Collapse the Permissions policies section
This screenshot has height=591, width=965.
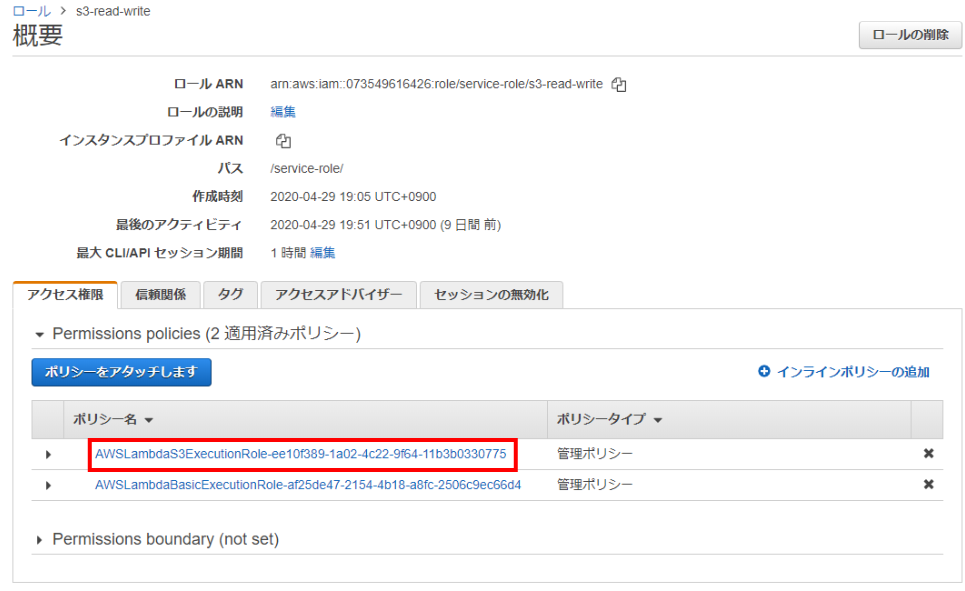pos(39,334)
